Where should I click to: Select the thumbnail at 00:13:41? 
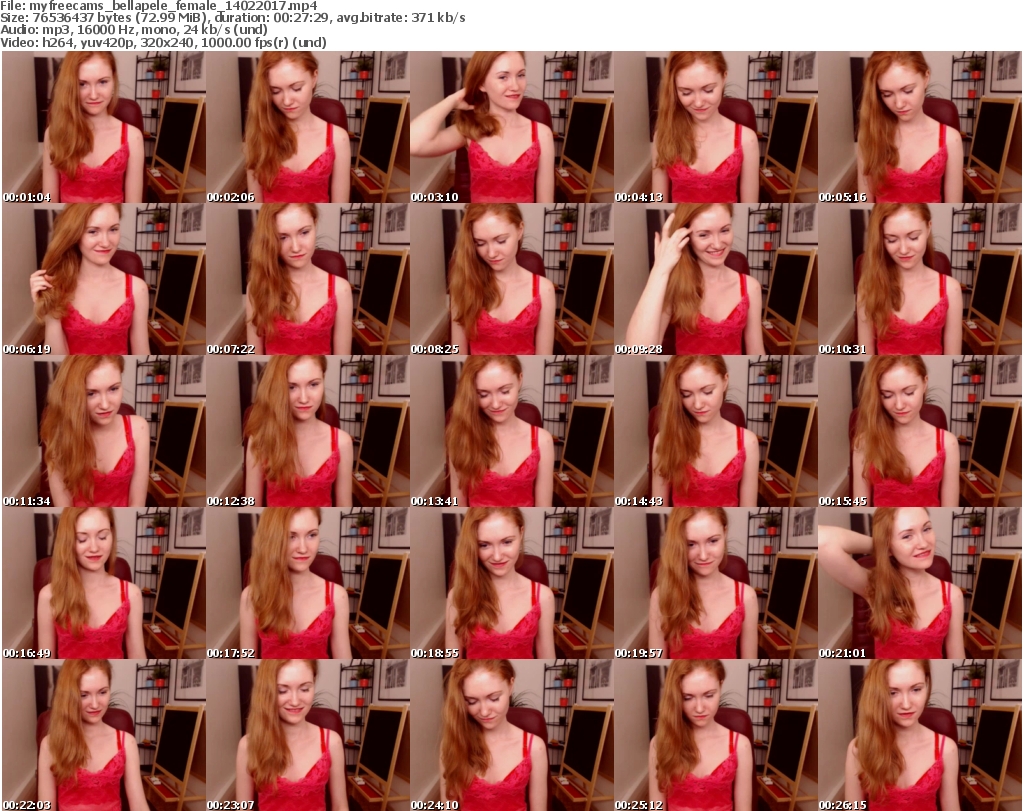pos(511,432)
